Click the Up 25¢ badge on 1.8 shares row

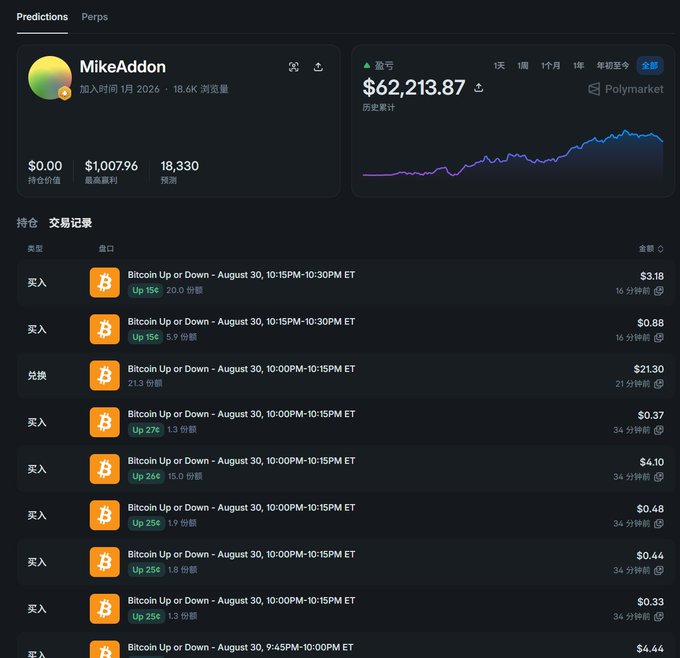[x=146, y=570]
